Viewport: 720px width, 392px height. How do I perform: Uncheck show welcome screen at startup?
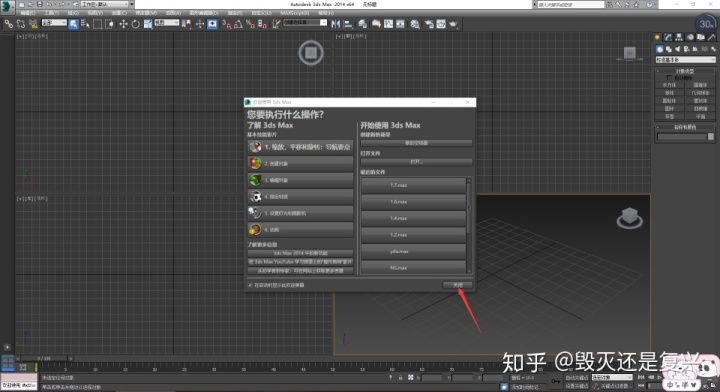tap(250, 285)
